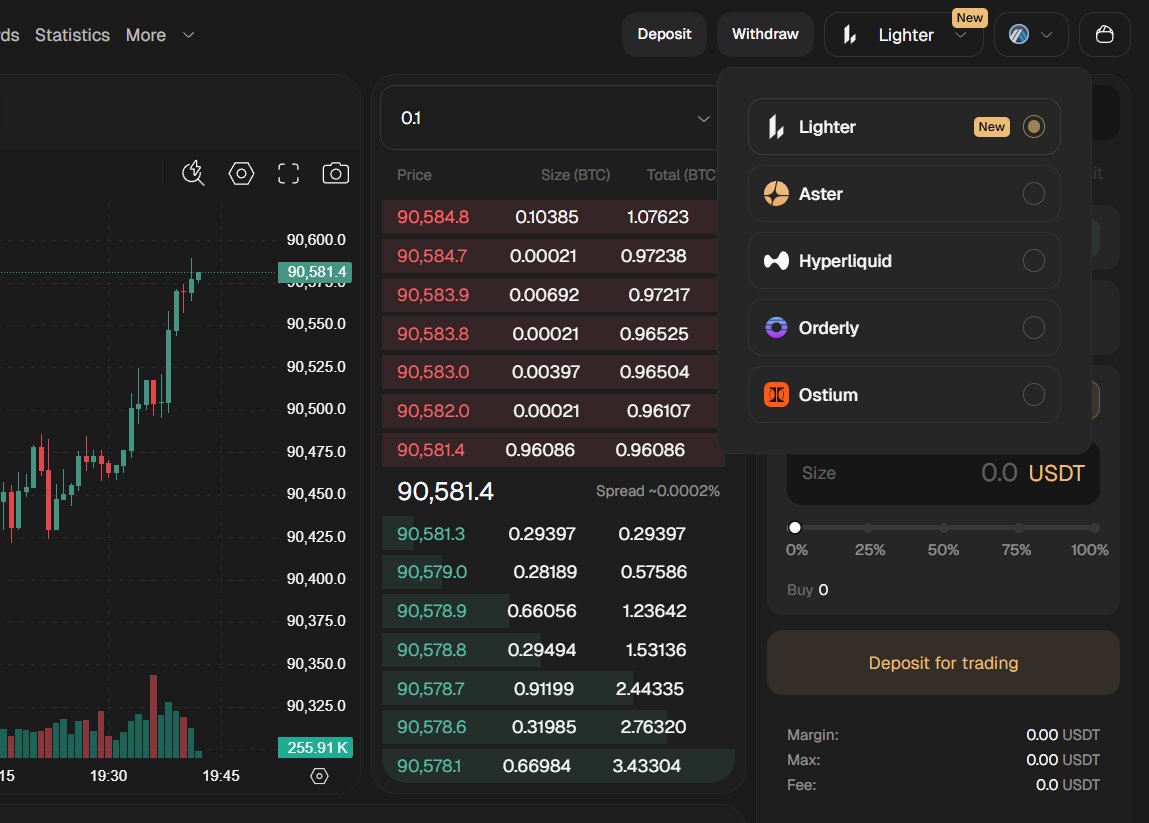Open the 0.1 order book grouping dropdown
This screenshot has width=1149, height=823.
[549, 118]
